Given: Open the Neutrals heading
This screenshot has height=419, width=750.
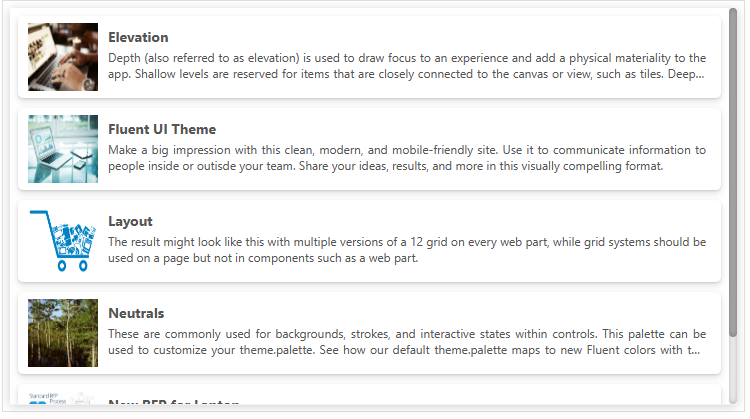Looking at the screenshot, I should pyautogui.click(x=136, y=313).
